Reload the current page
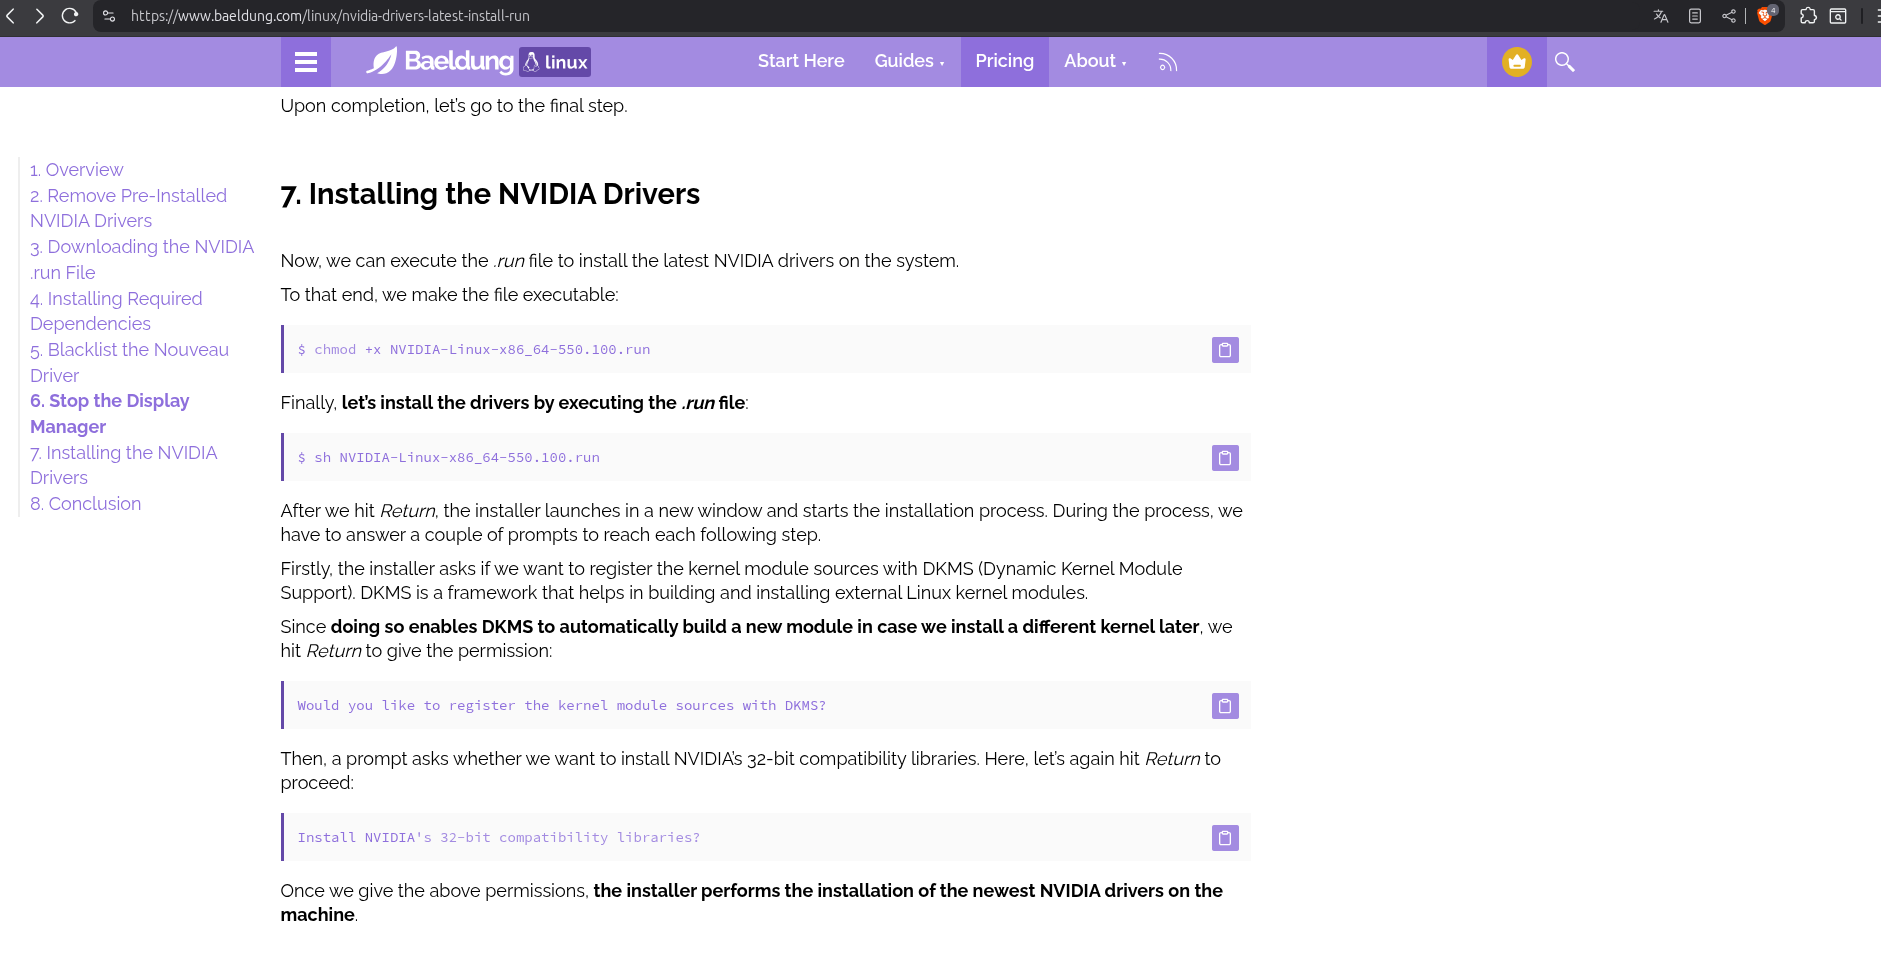 click(x=70, y=16)
